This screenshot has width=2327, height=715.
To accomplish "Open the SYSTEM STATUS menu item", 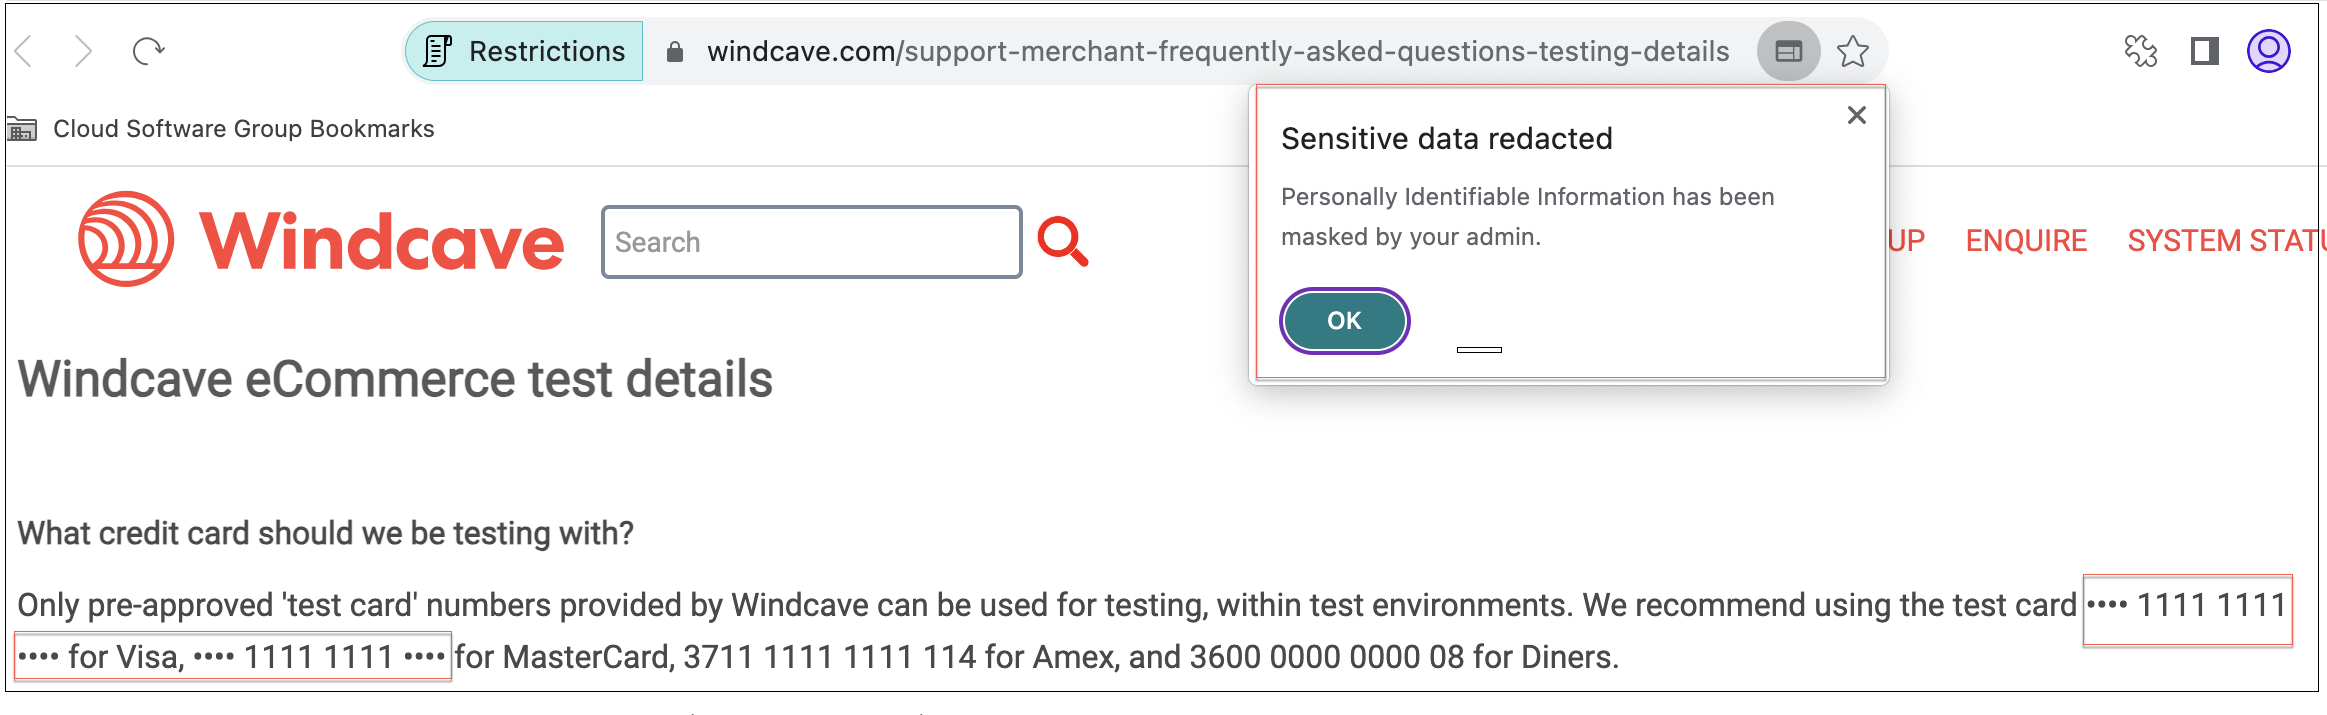I will pos(2224,241).
